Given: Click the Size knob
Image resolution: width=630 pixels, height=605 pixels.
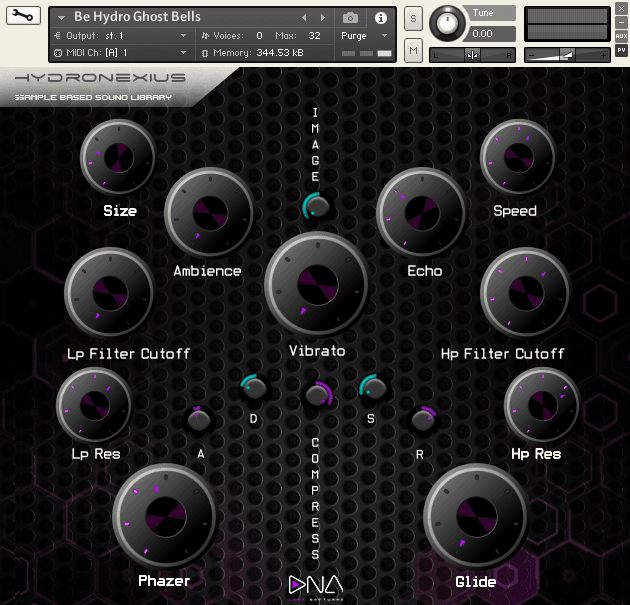Looking at the screenshot, I should (x=118, y=157).
